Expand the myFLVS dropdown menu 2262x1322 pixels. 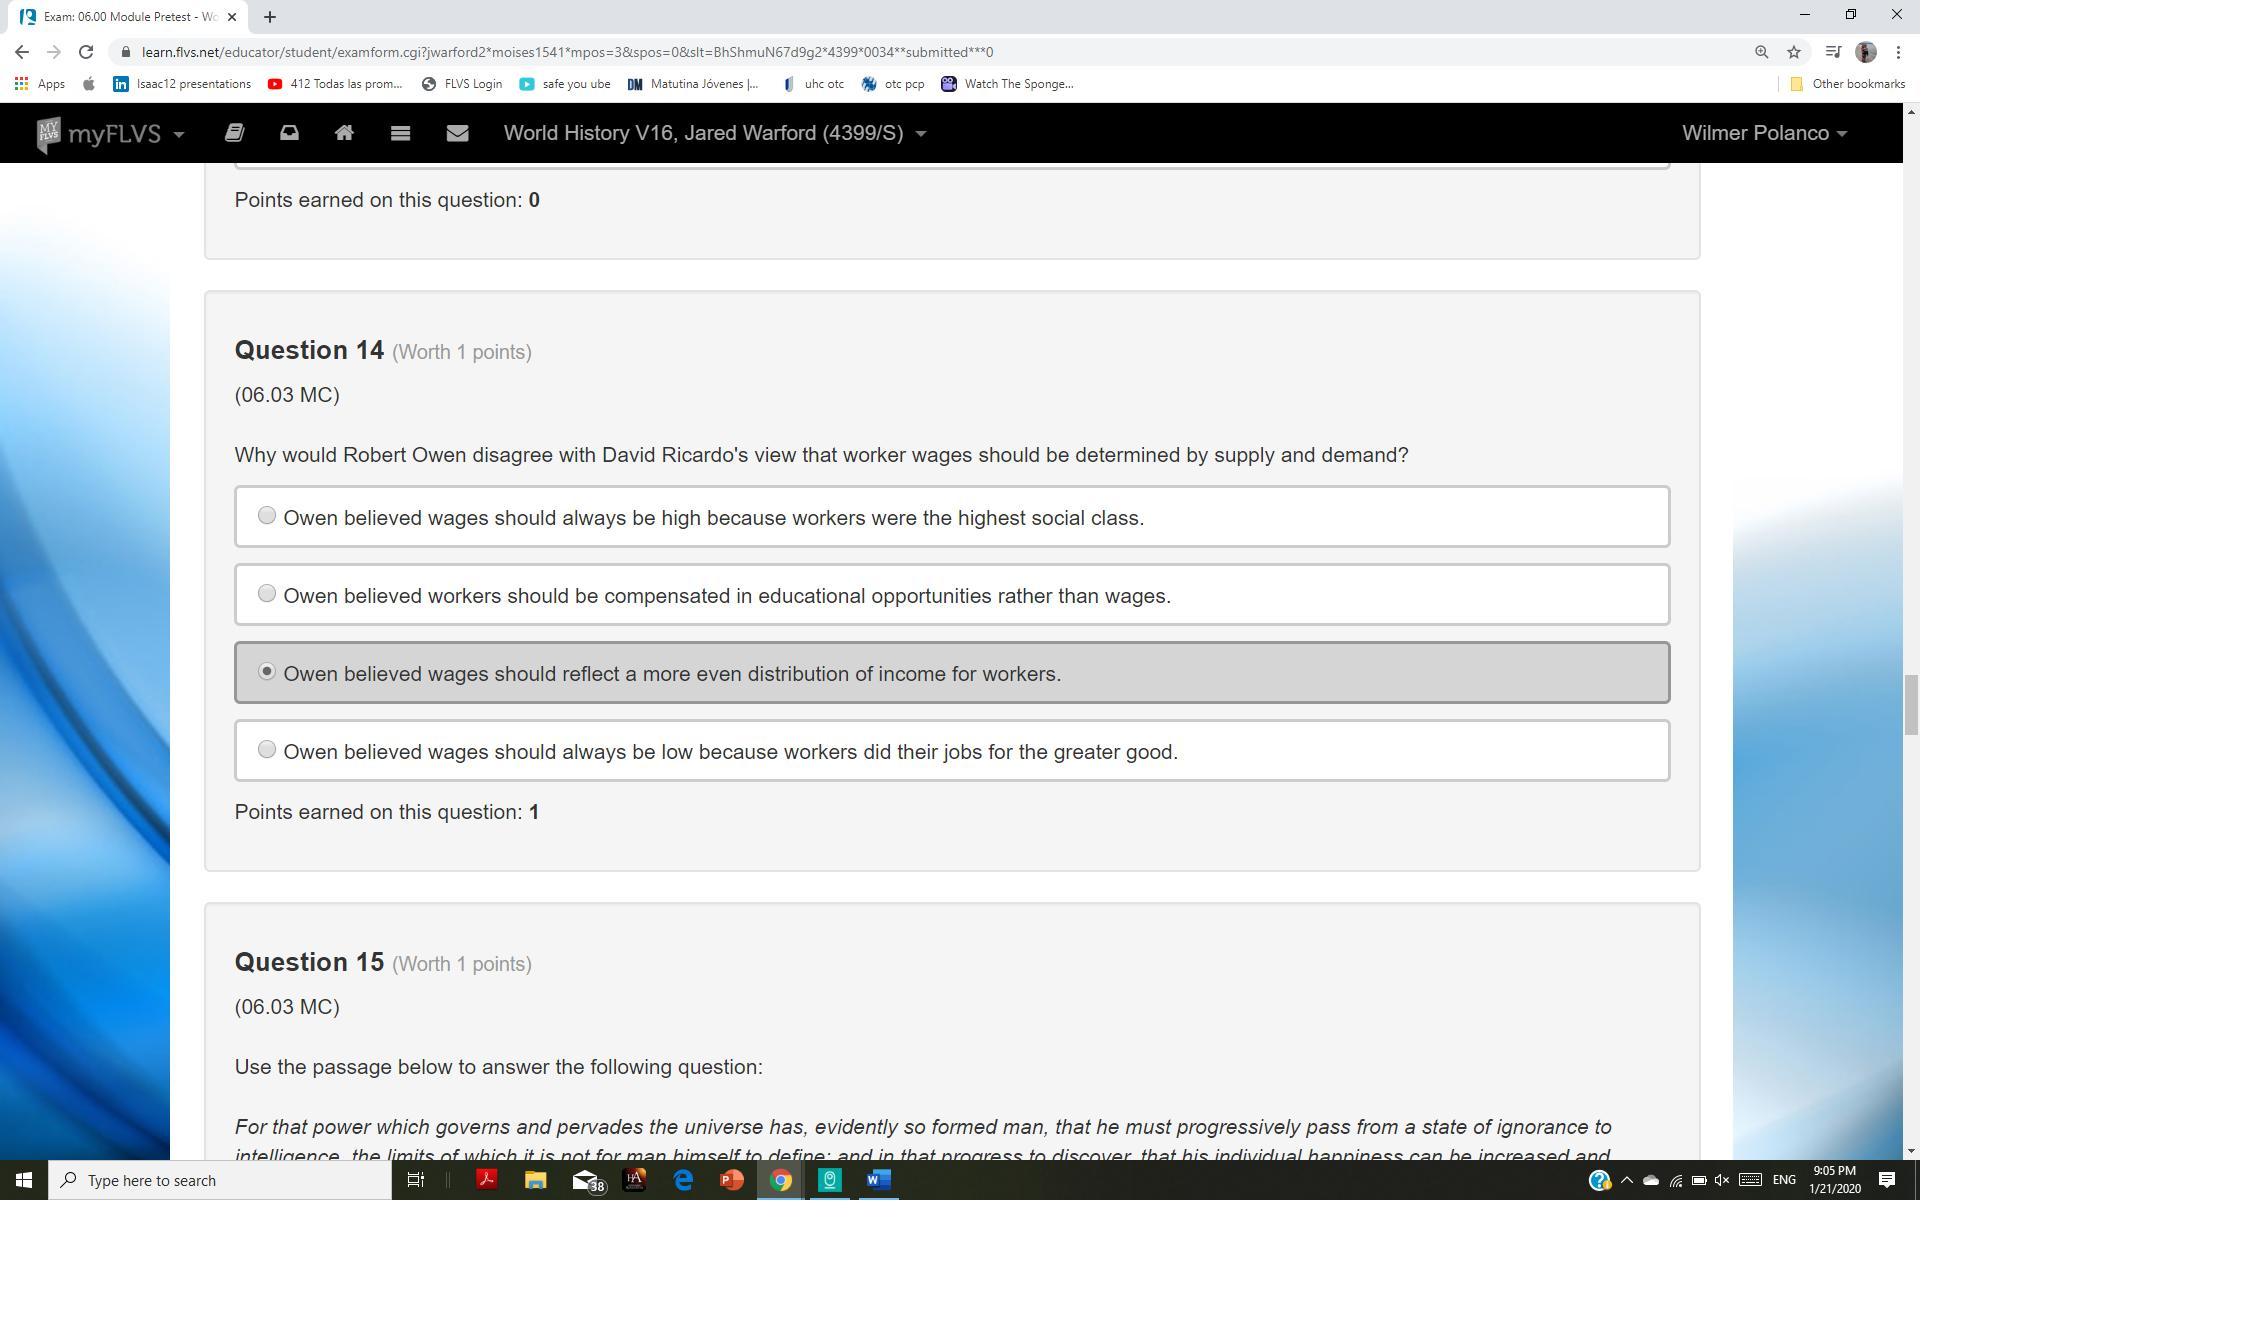(112, 133)
